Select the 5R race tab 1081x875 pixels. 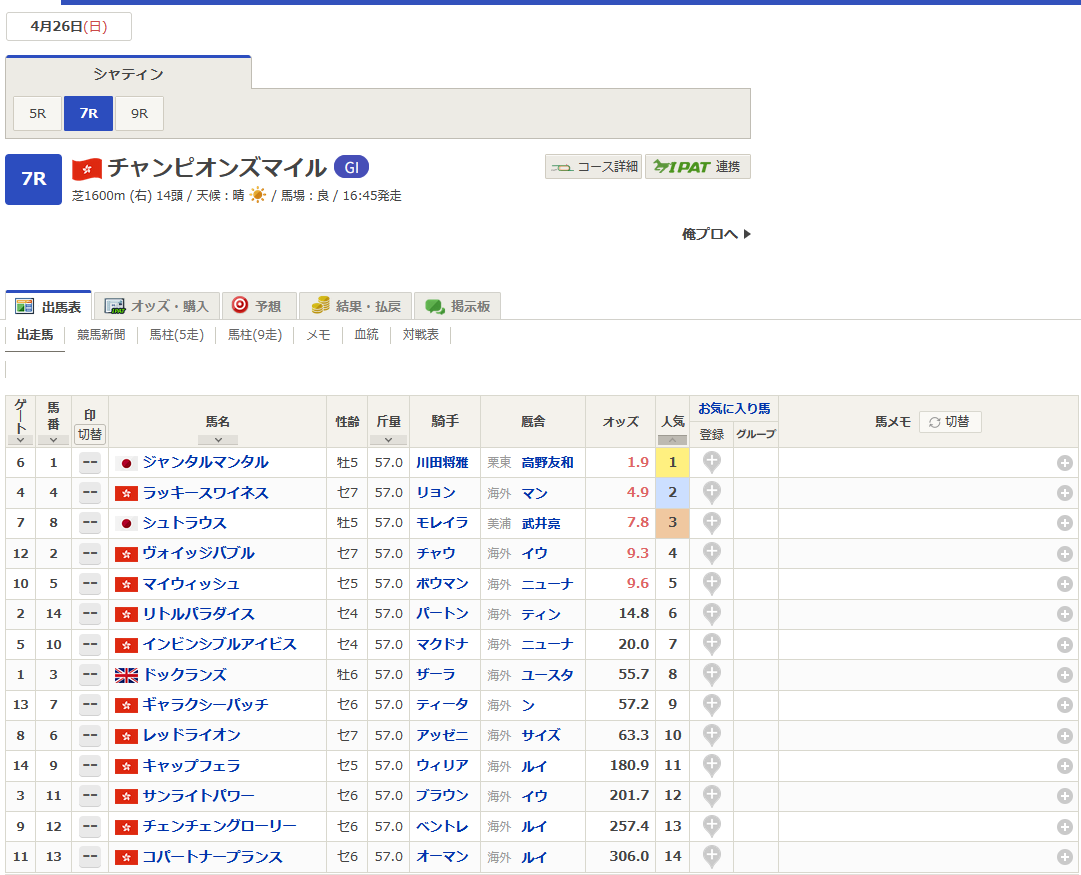tap(38, 114)
